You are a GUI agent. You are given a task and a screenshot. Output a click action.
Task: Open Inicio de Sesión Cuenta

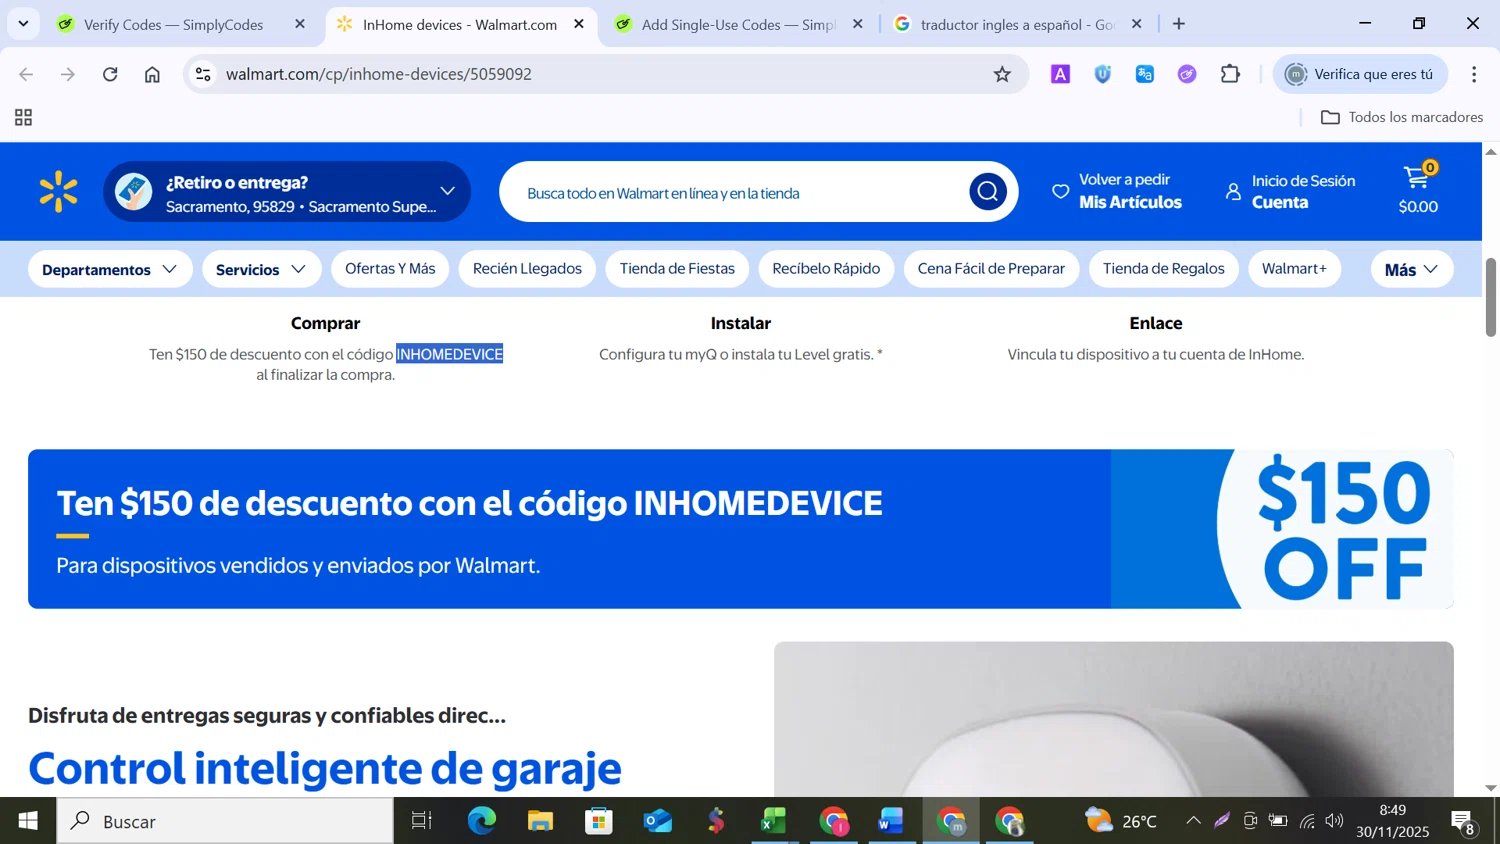1290,191
